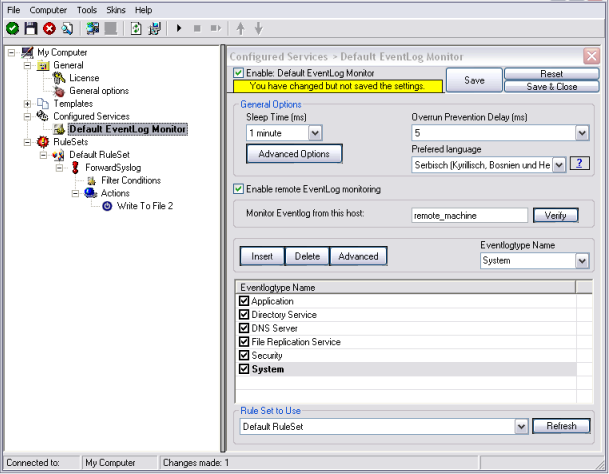Click the move down arrow icon
The height and width of the screenshot is (474, 609).
[x=259, y=28]
